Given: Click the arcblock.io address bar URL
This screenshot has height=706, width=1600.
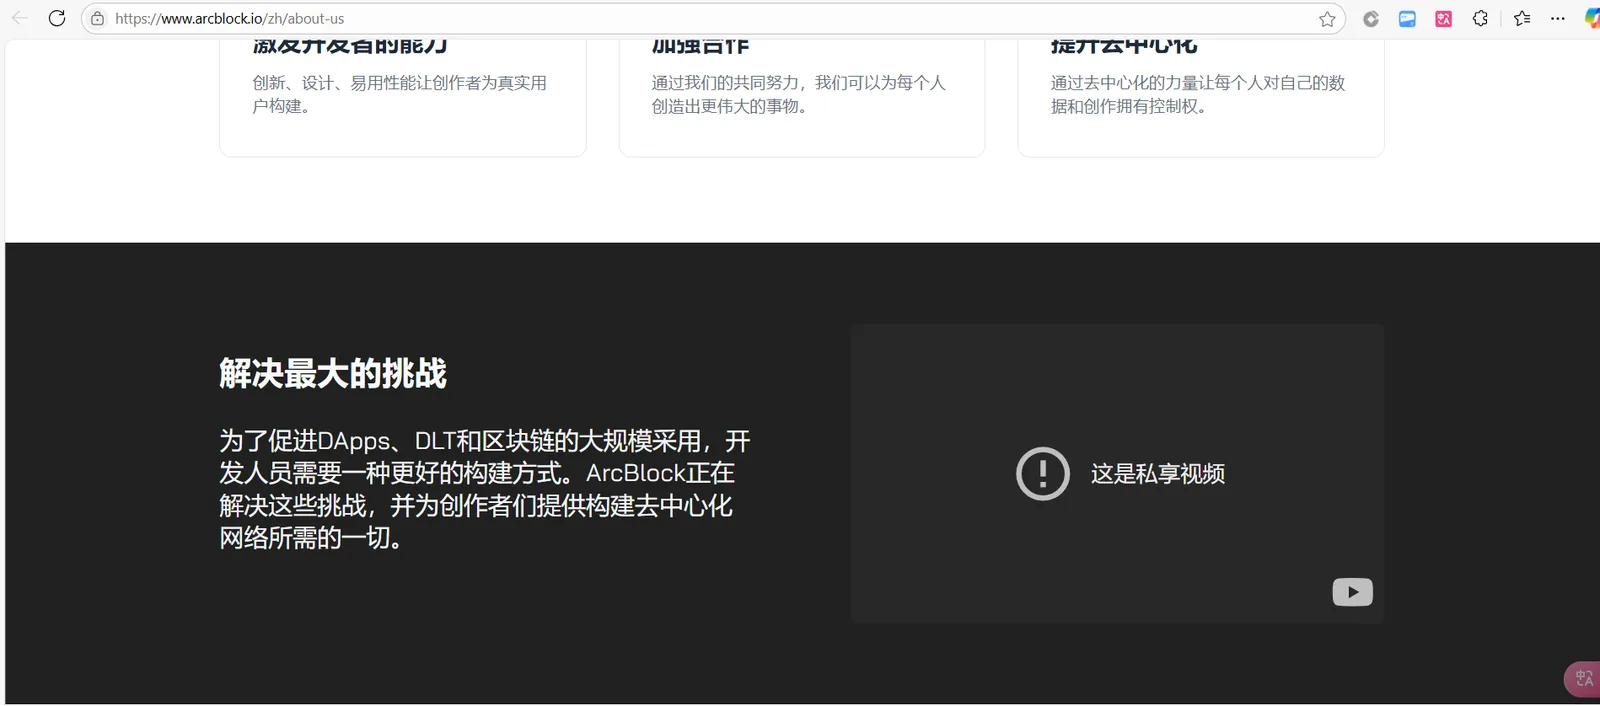Looking at the screenshot, I should [x=229, y=18].
